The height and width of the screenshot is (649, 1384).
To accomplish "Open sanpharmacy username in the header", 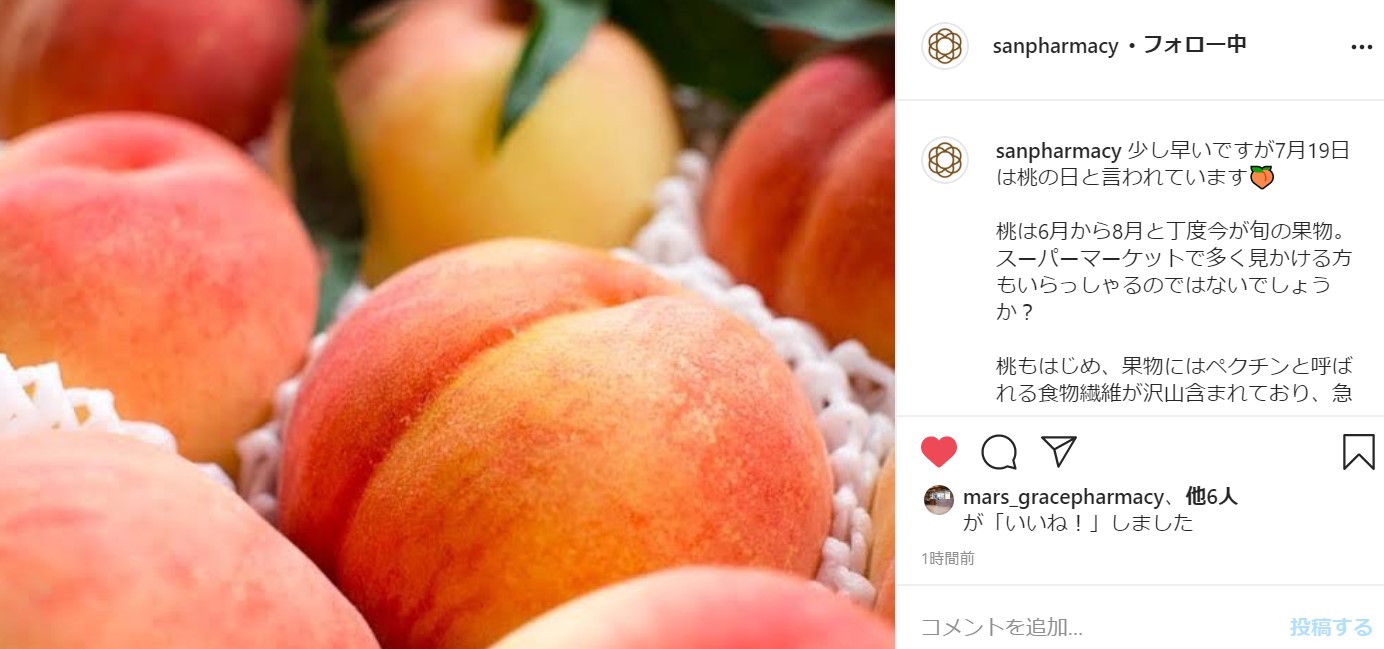I will tap(1055, 46).
